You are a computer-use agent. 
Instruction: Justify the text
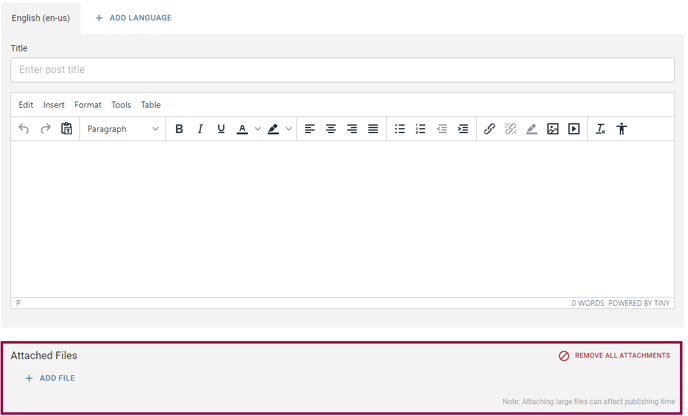click(373, 129)
